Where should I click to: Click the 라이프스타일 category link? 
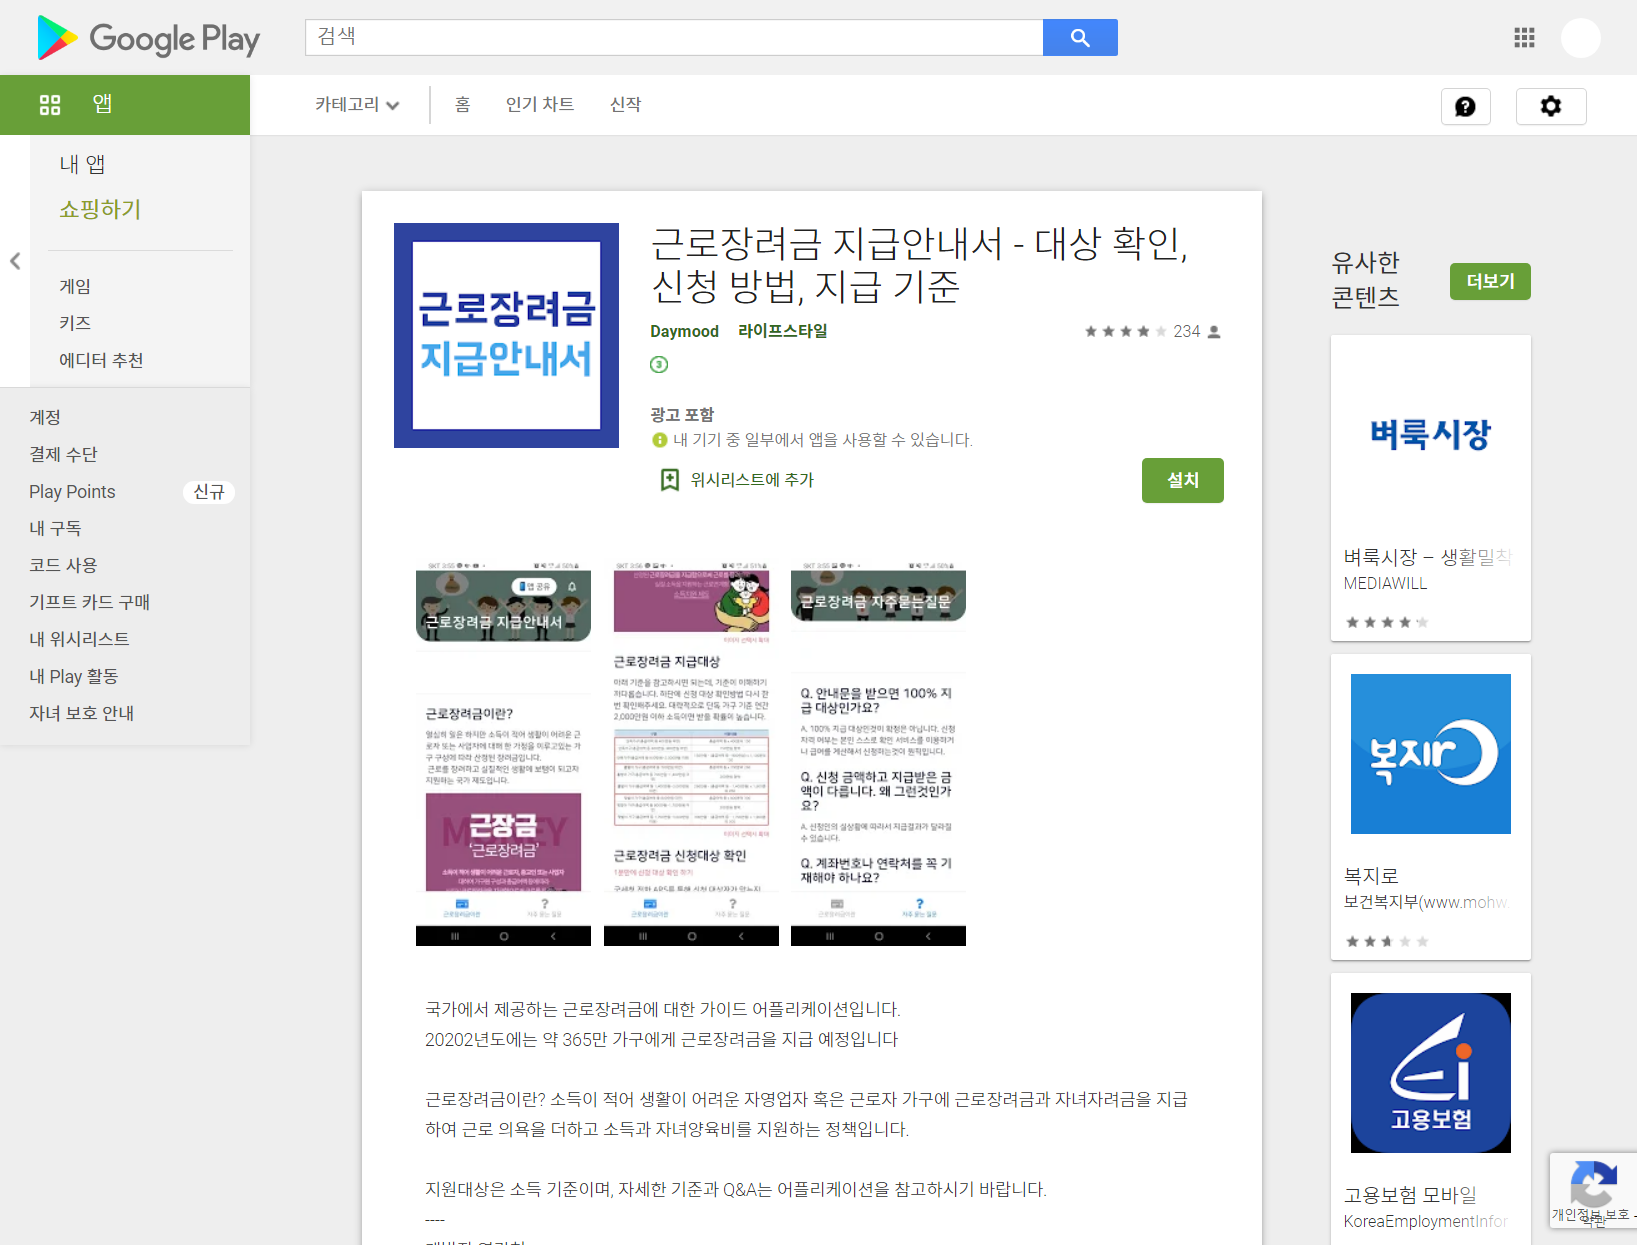coord(783,331)
